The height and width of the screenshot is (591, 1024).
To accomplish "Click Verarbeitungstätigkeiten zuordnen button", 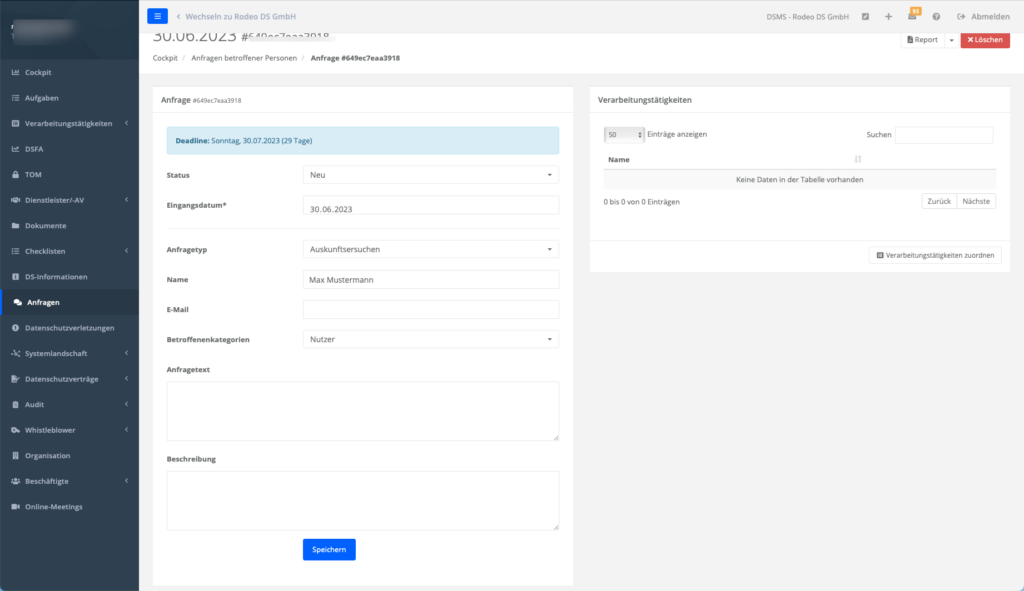I will tap(935, 256).
